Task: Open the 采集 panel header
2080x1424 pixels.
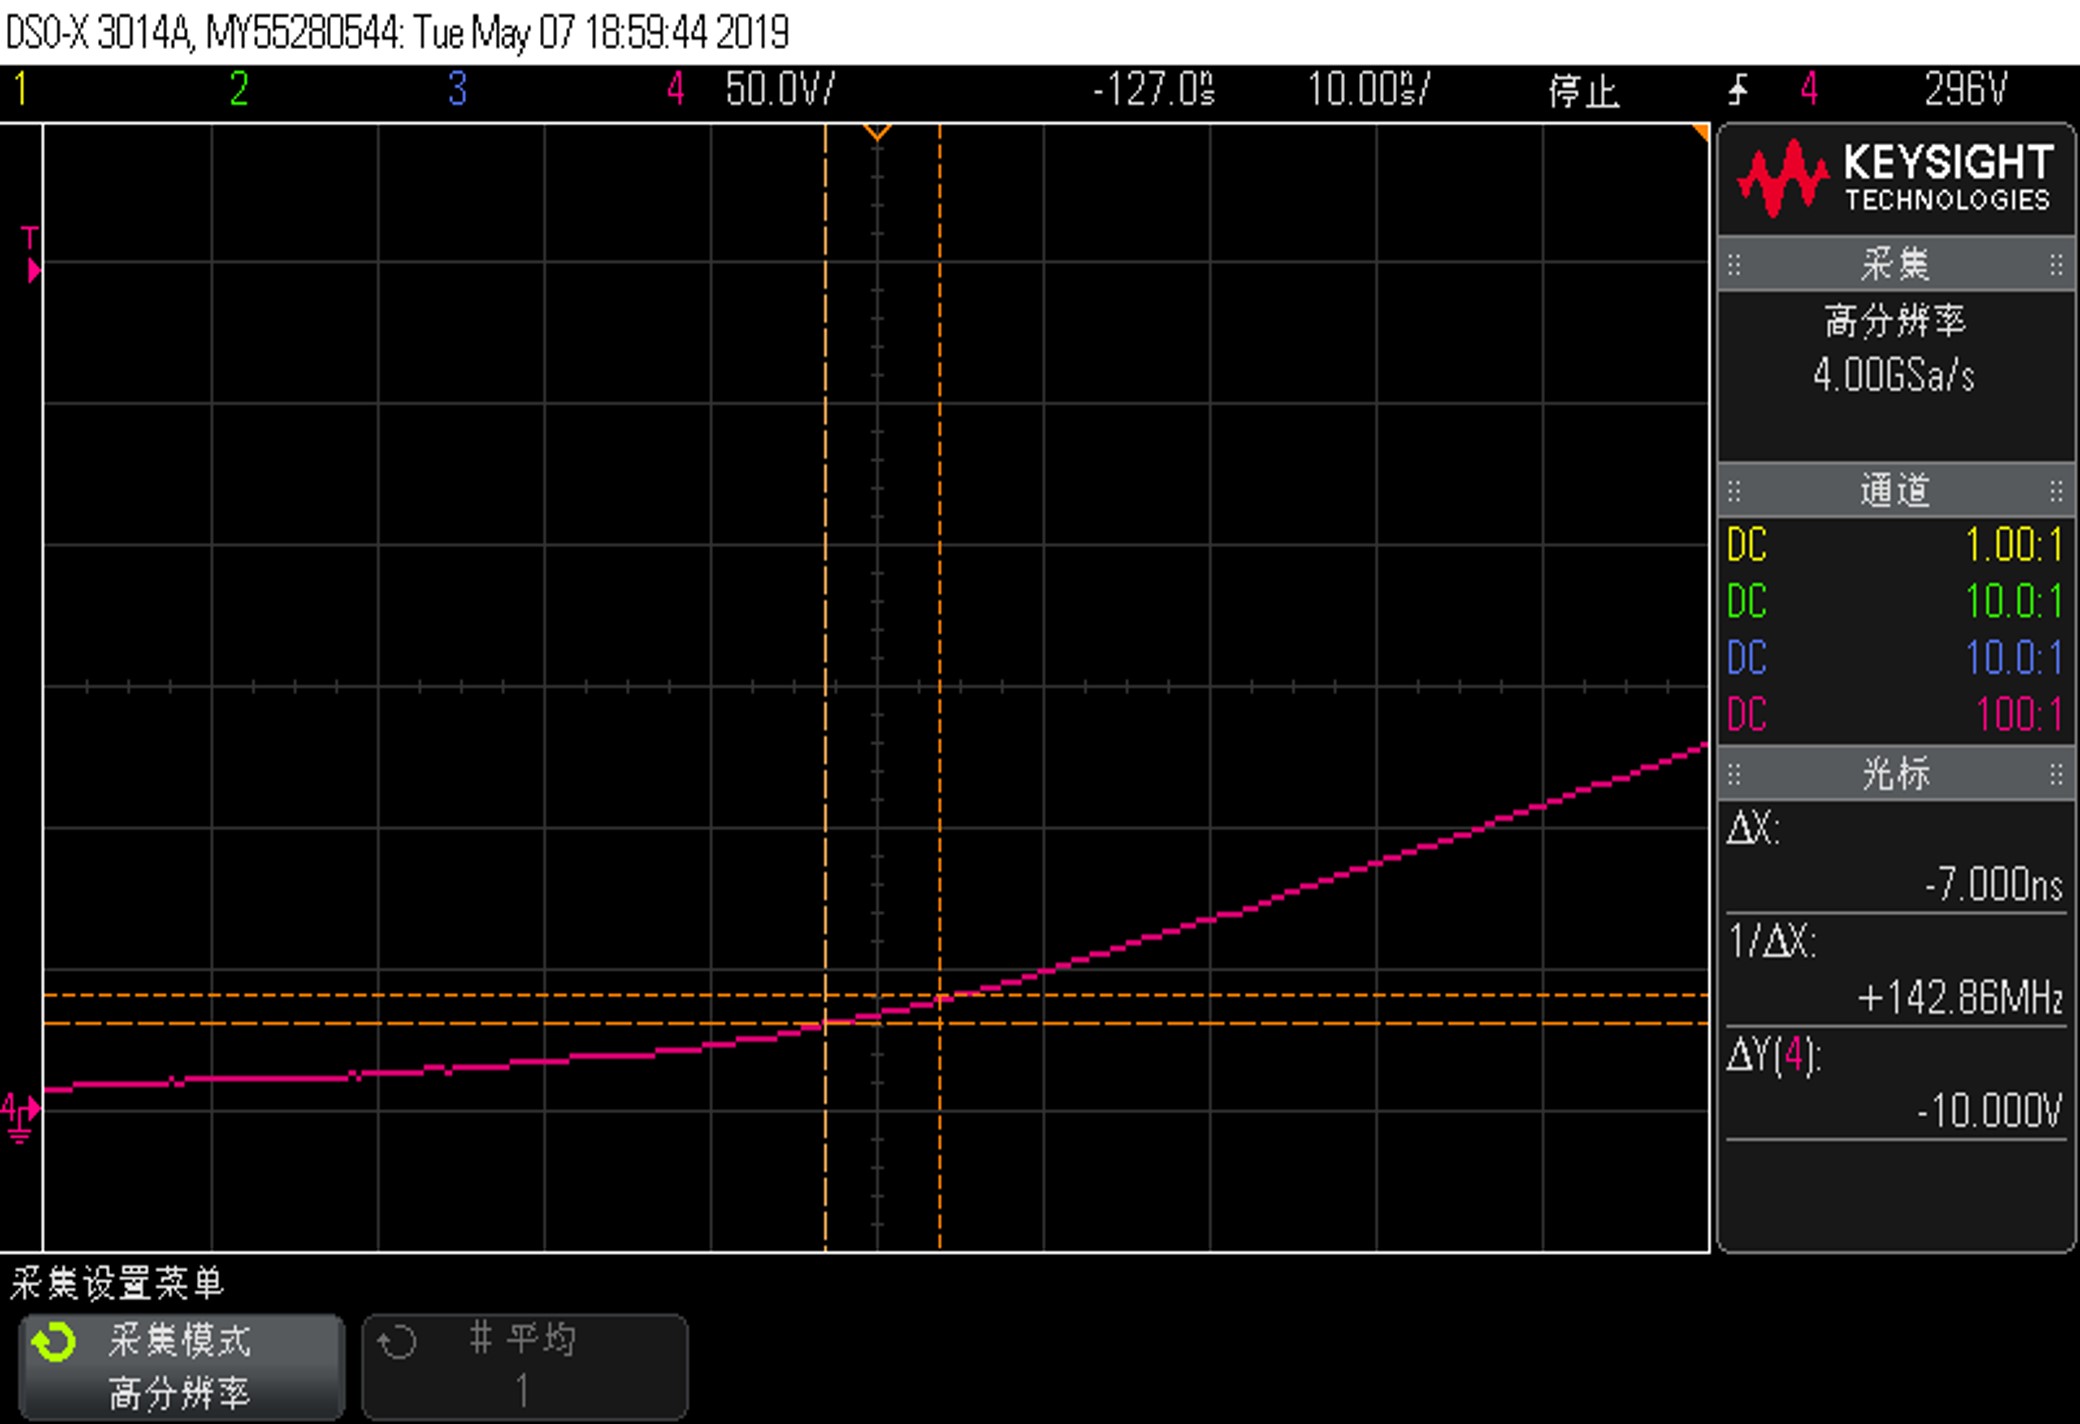Action: pos(1894,265)
